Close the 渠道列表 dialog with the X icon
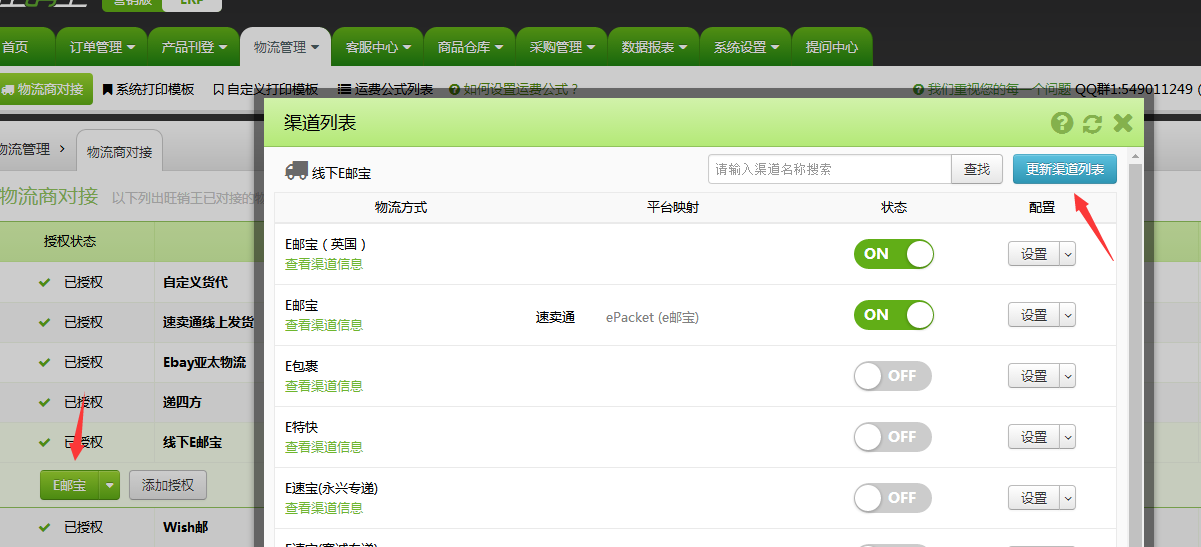 [x=1123, y=123]
